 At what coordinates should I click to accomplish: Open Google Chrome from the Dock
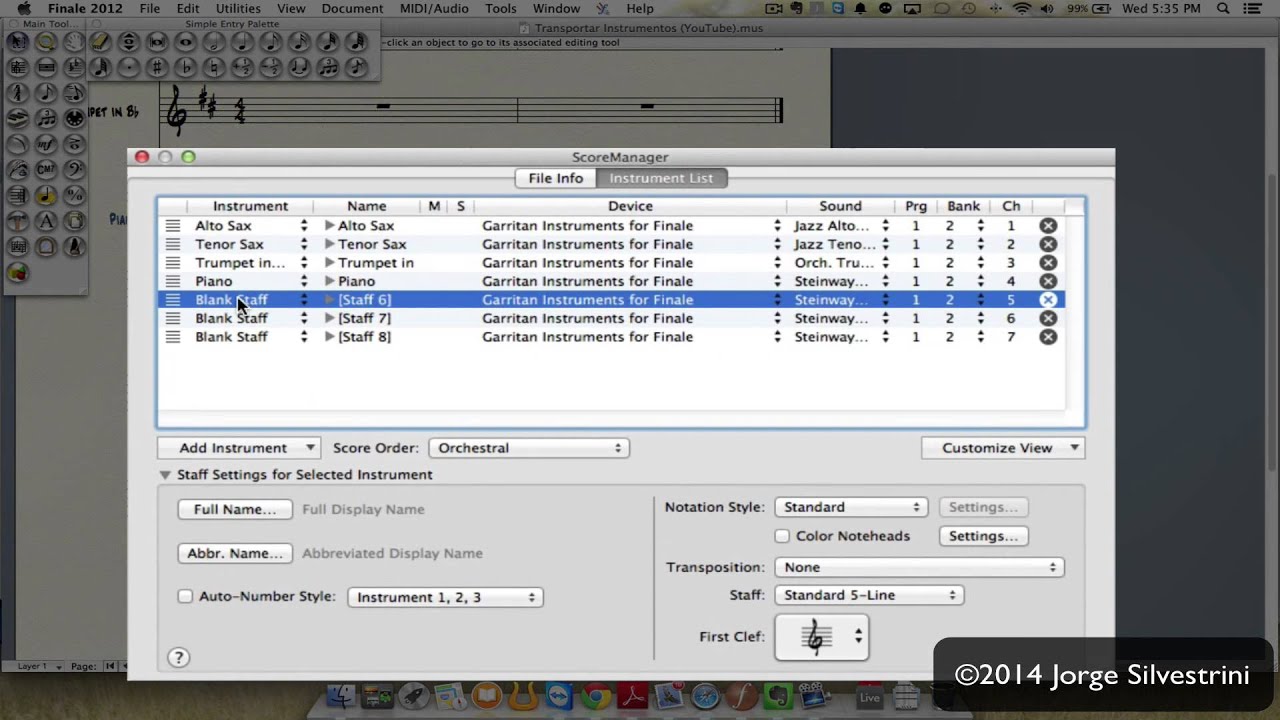[596, 696]
